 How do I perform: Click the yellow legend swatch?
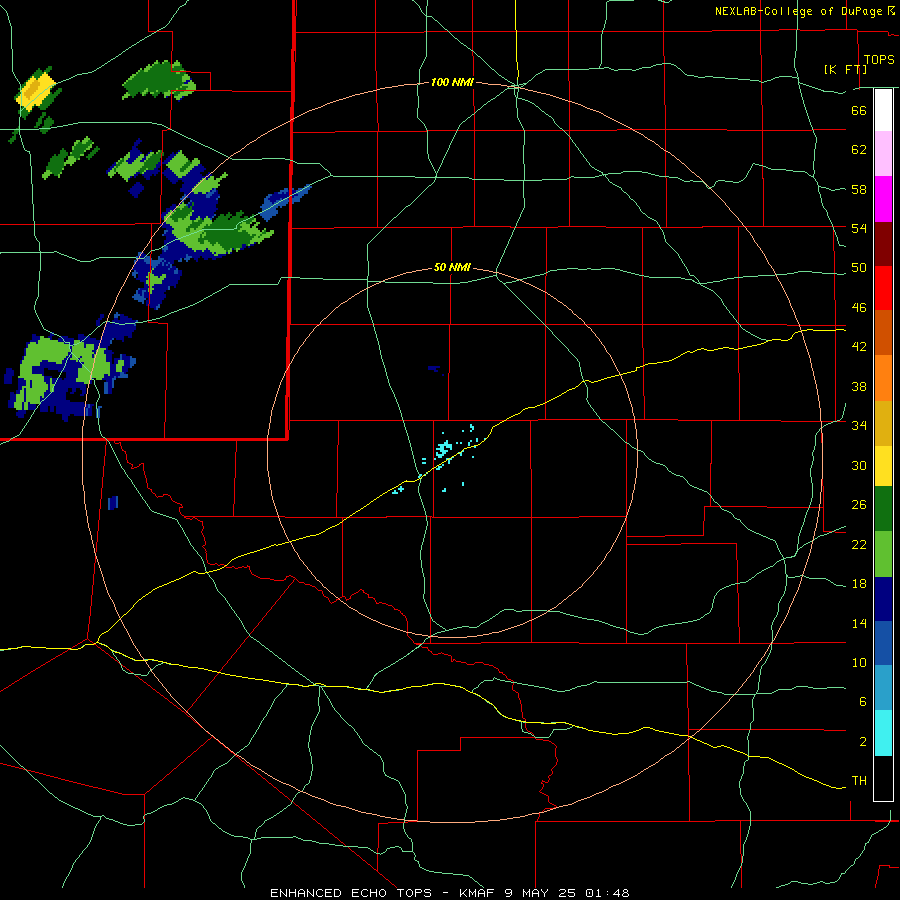883,466
